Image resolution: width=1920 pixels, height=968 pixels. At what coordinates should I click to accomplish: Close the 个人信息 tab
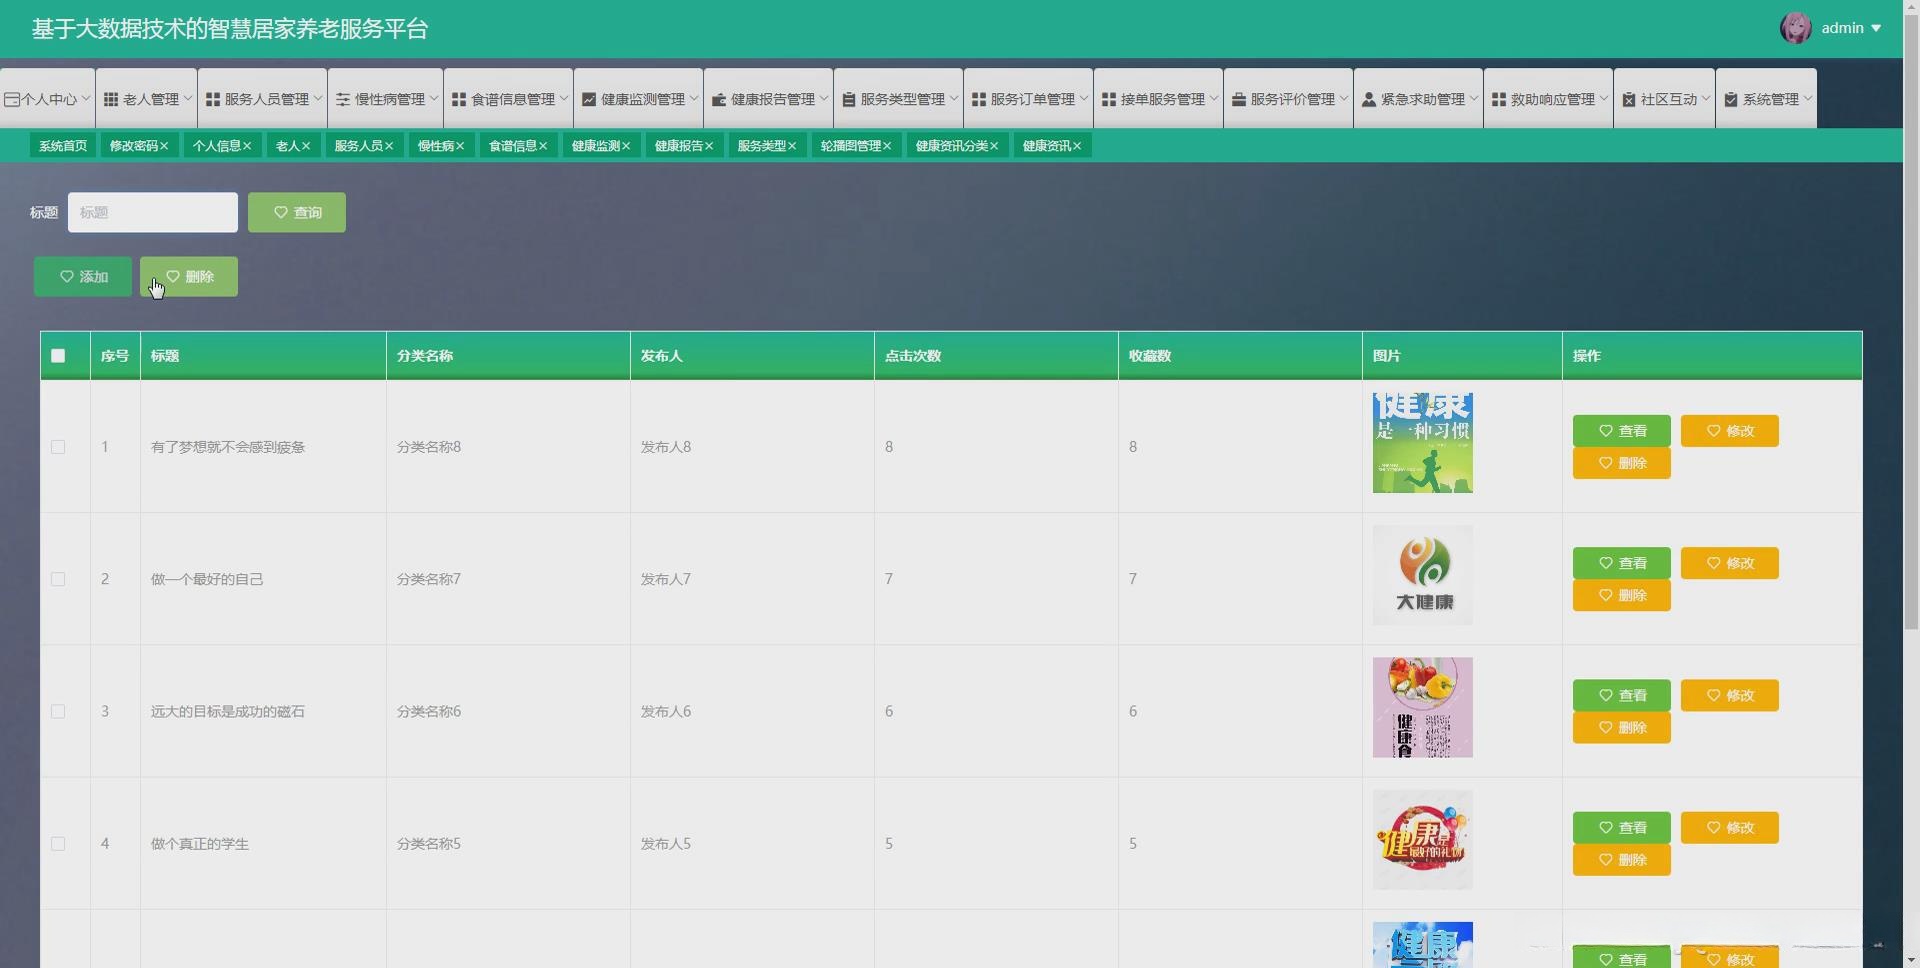(247, 146)
